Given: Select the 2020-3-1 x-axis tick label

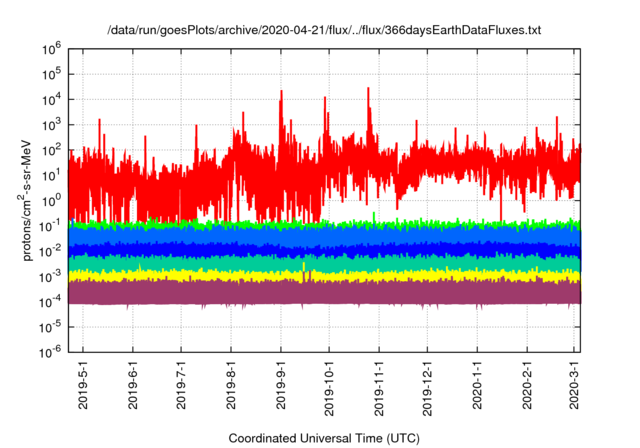Looking at the screenshot, I should (574, 384).
